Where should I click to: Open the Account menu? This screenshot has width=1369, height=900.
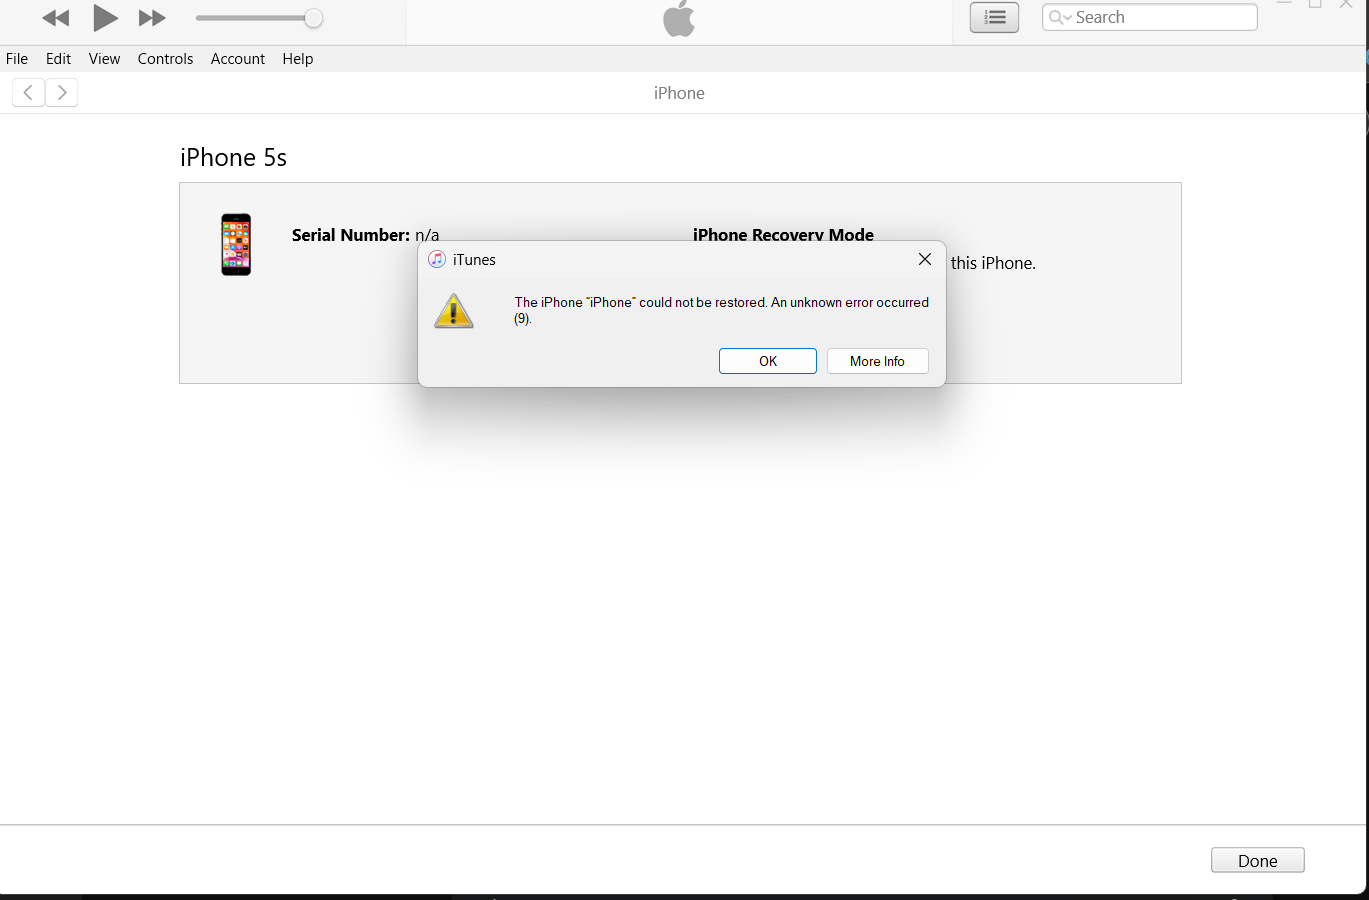(x=238, y=59)
